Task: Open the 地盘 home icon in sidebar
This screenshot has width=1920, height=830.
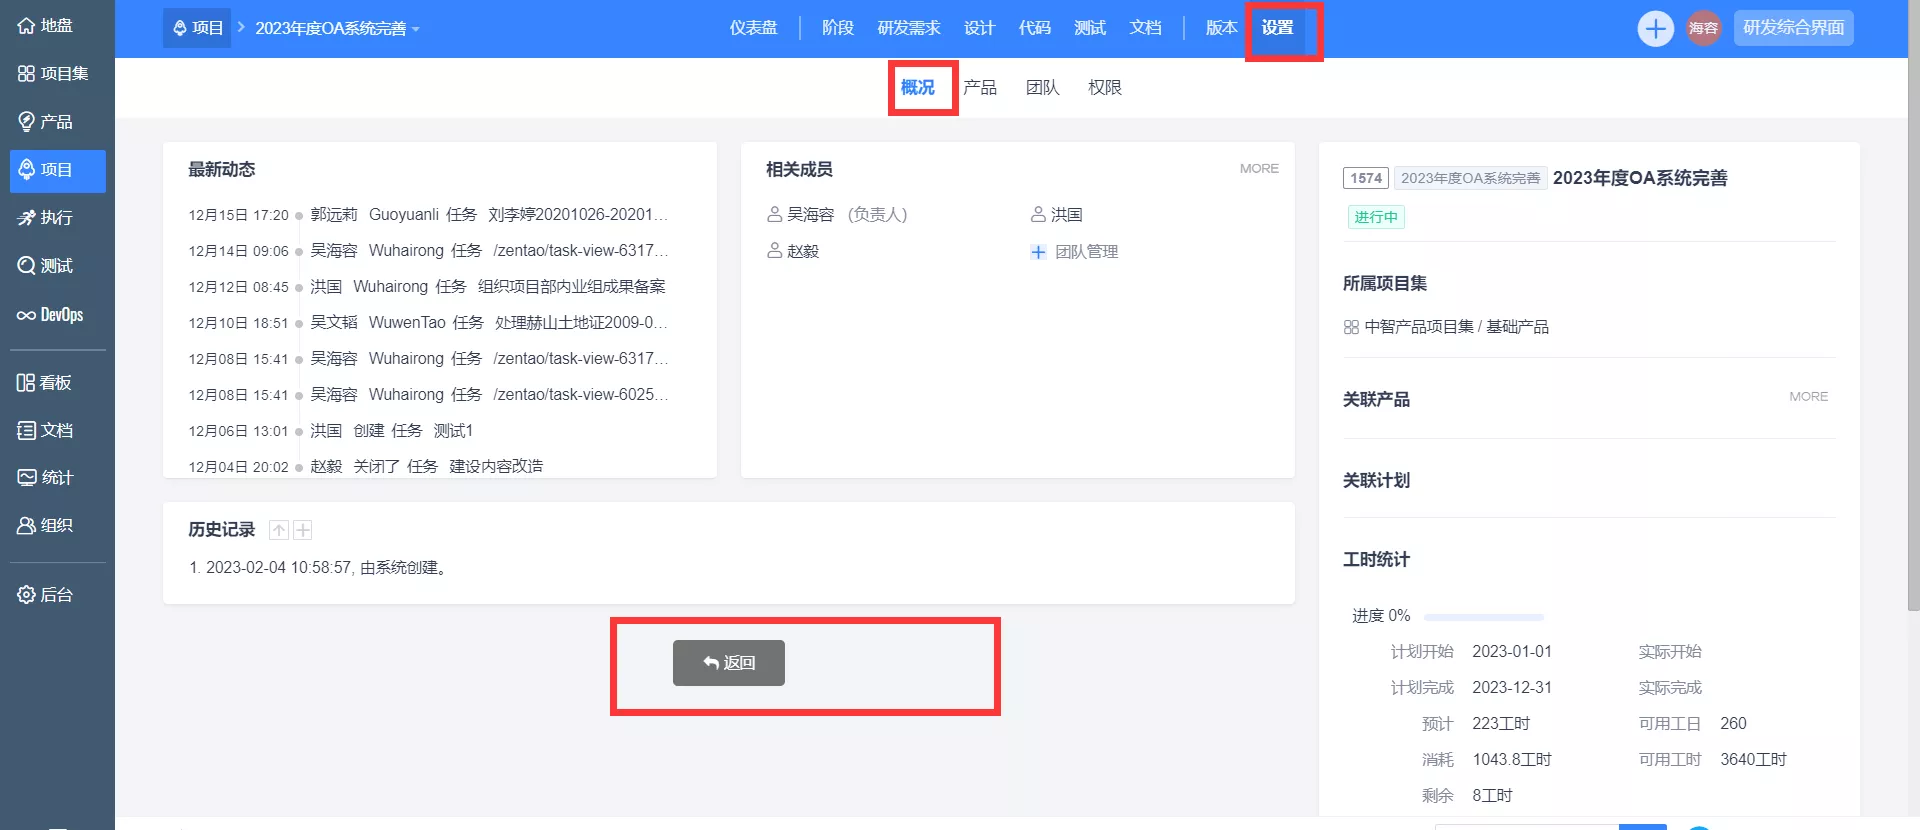Action: [x=27, y=26]
